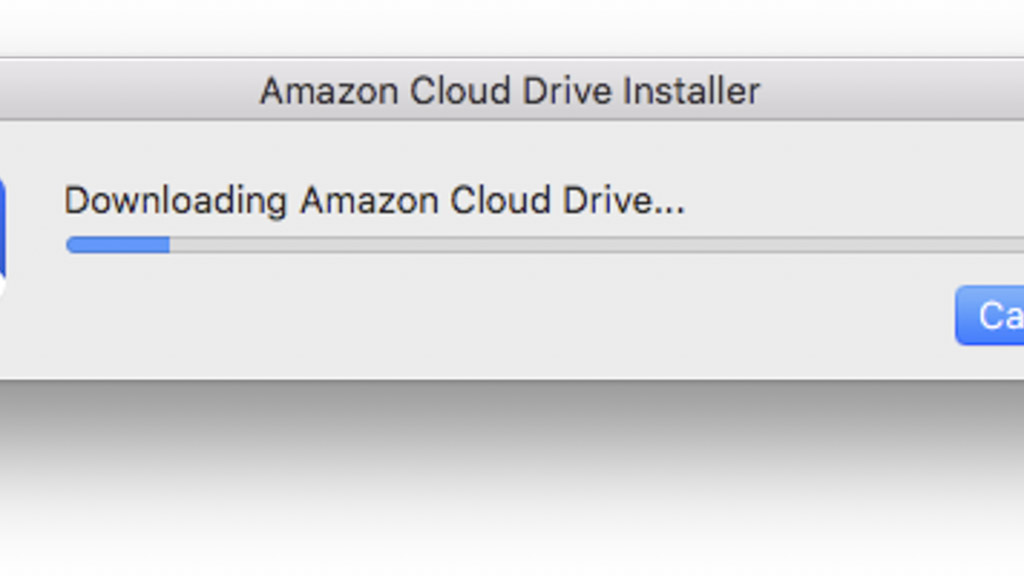Click the "Downloading Amazon Cloud Drive..." status text

coord(374,201)
